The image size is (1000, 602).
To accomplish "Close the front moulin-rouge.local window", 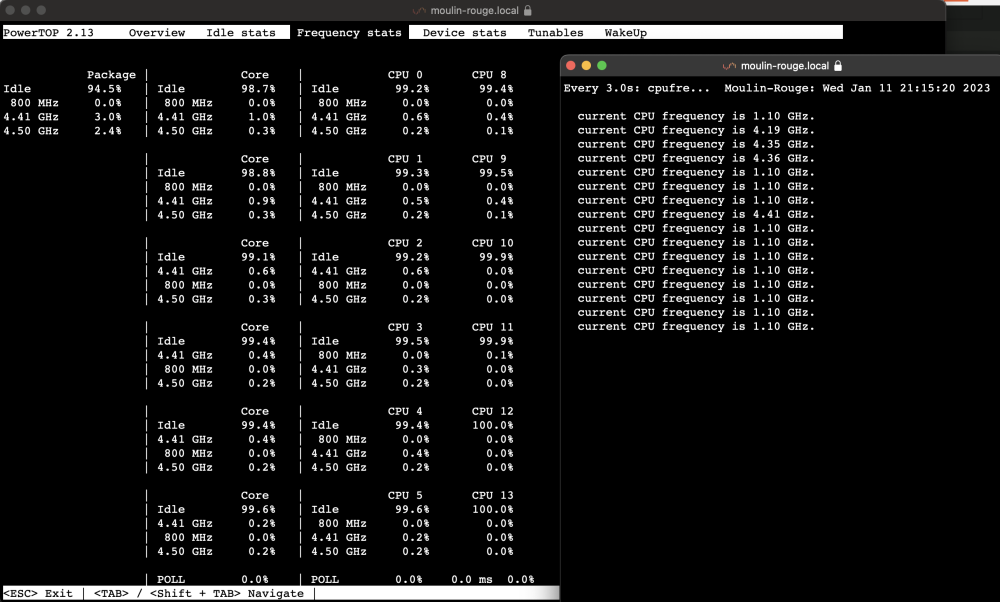I will (571, 66).
